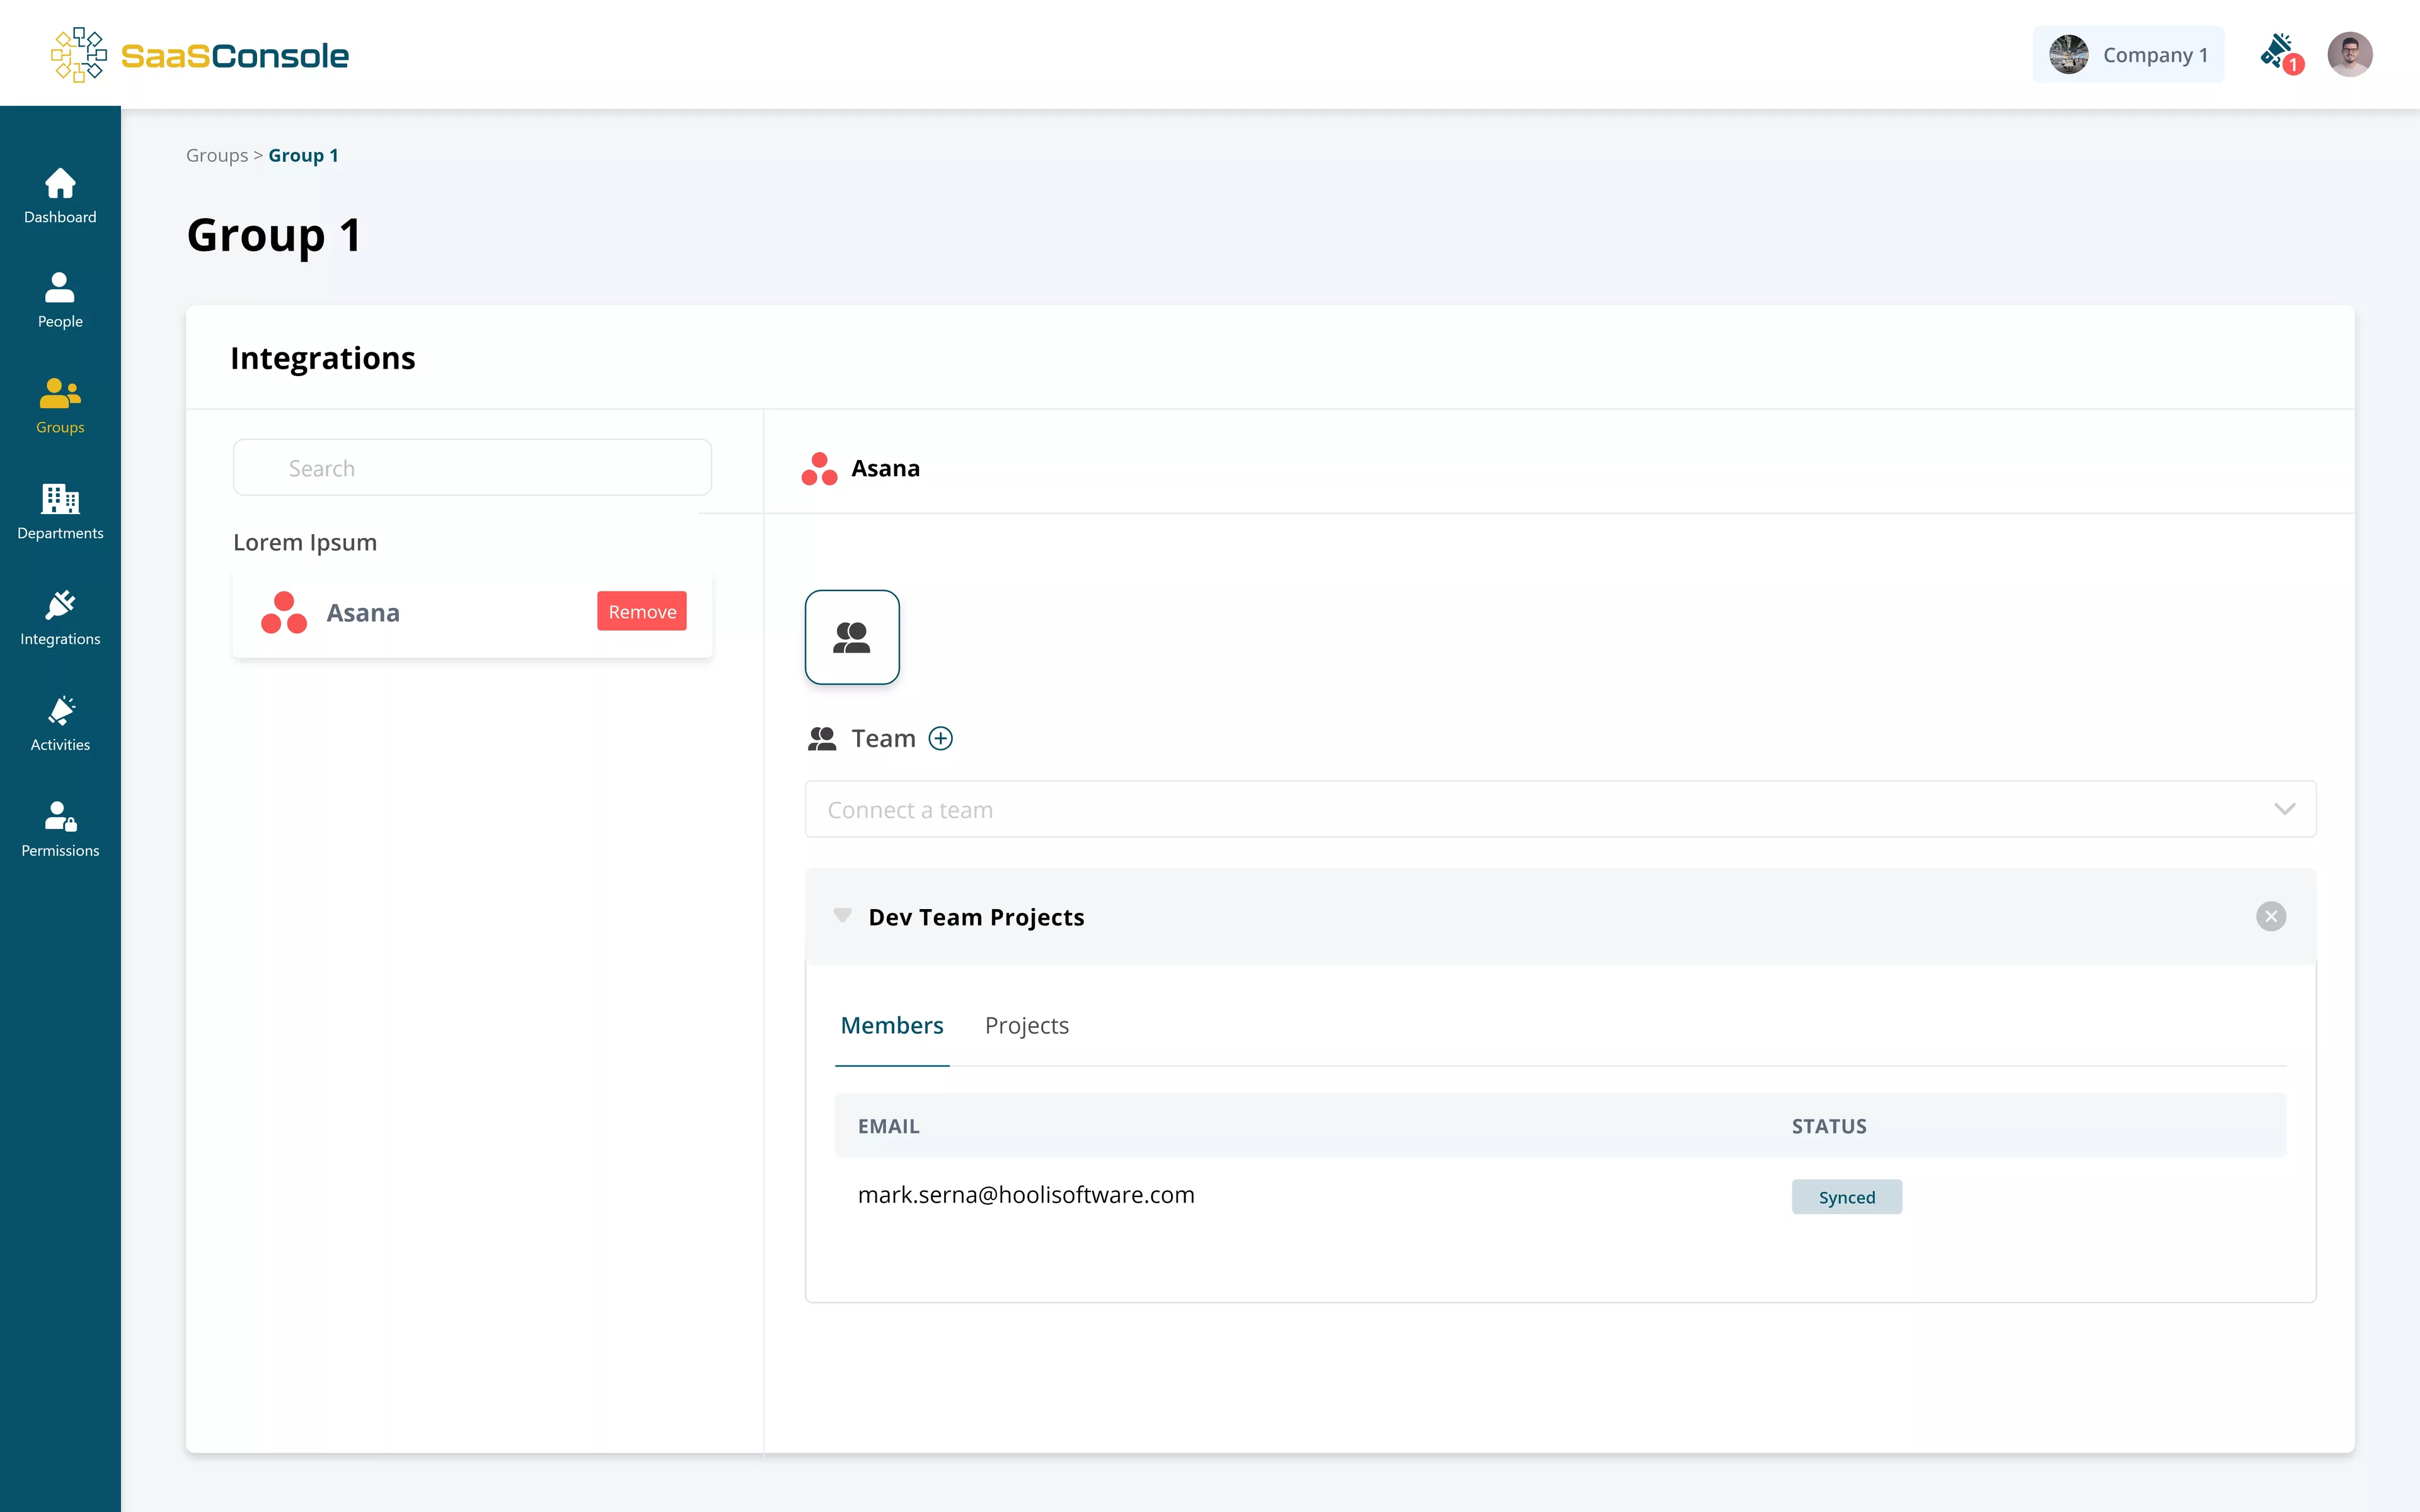The width and height of the screenshot is (2420, 1512).
Task: Open the Connect a team dropdown
Action: 1560,809
